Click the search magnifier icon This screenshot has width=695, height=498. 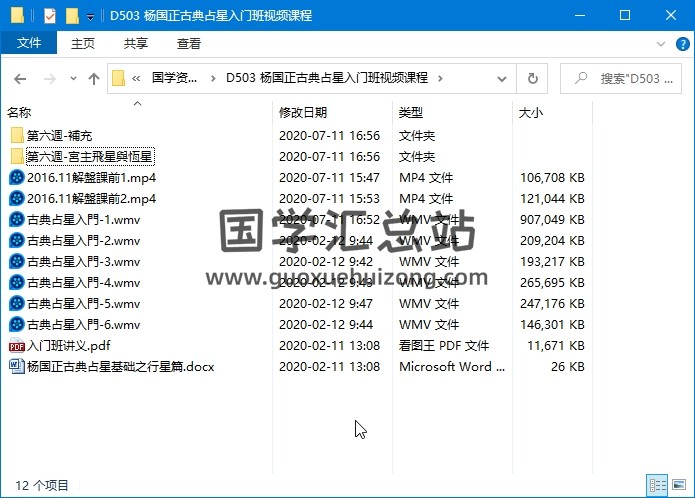(x=581, y=78)
